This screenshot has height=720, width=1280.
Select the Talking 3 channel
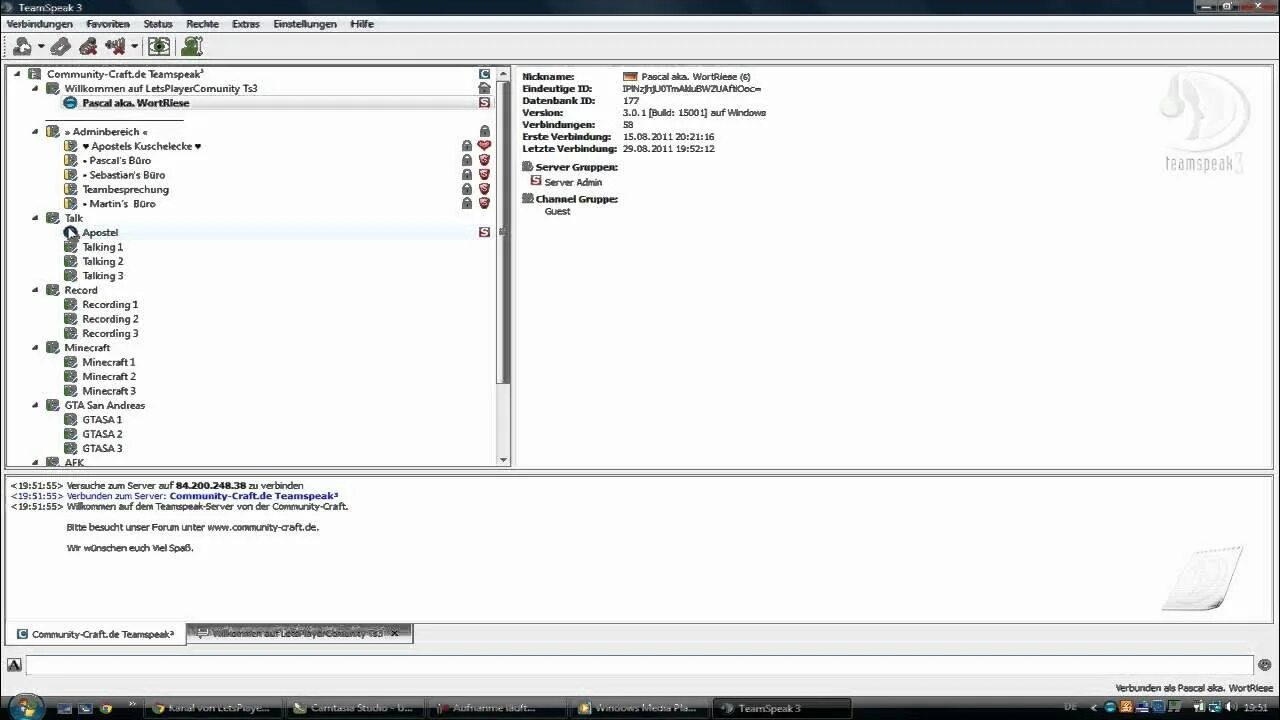point(103,276)
